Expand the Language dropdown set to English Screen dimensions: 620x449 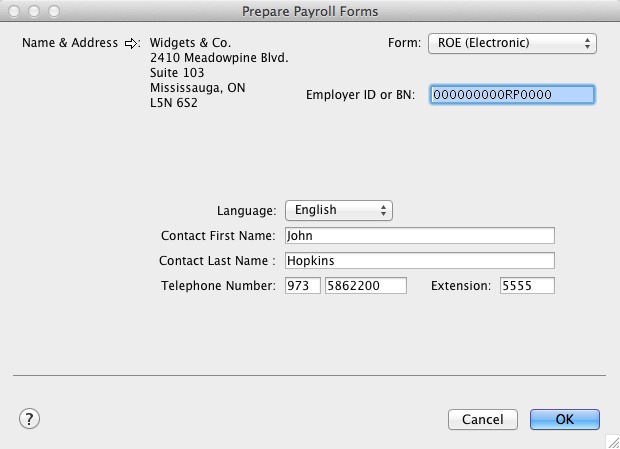click(x=339, y=211)
